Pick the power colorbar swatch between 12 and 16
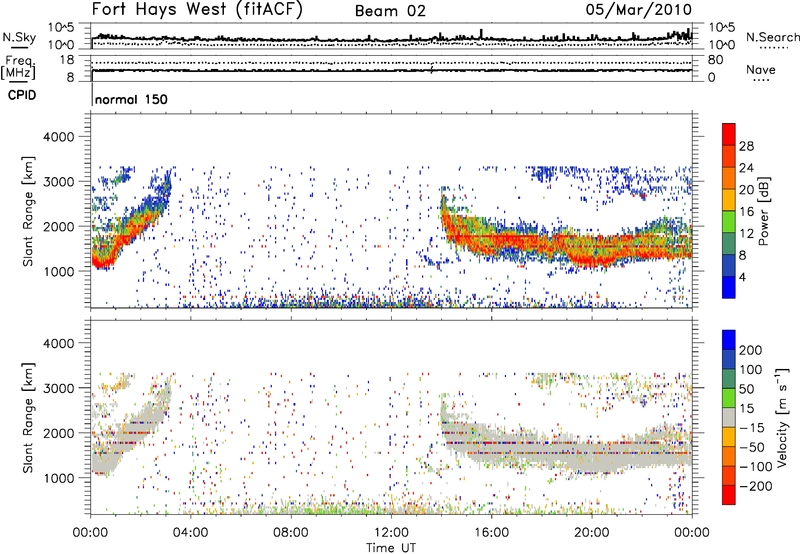Screen dimensions: 800x554 coord(729,222)
